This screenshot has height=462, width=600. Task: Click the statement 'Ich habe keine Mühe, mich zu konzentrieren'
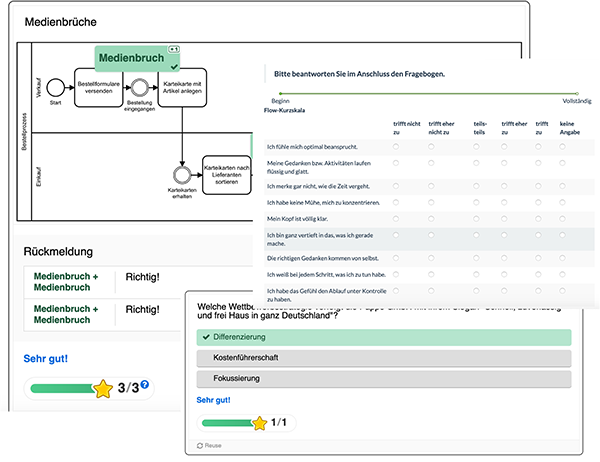[x=323, y=202]
